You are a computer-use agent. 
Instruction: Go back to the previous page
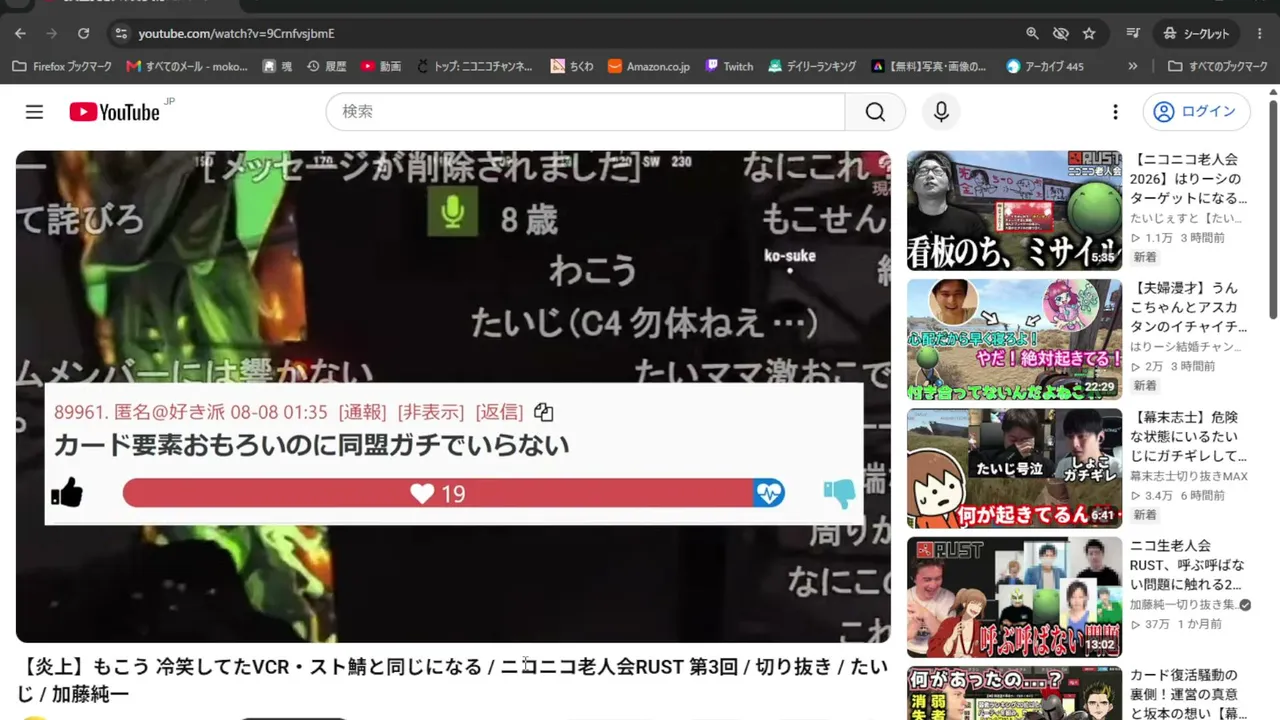pos(20,33)
